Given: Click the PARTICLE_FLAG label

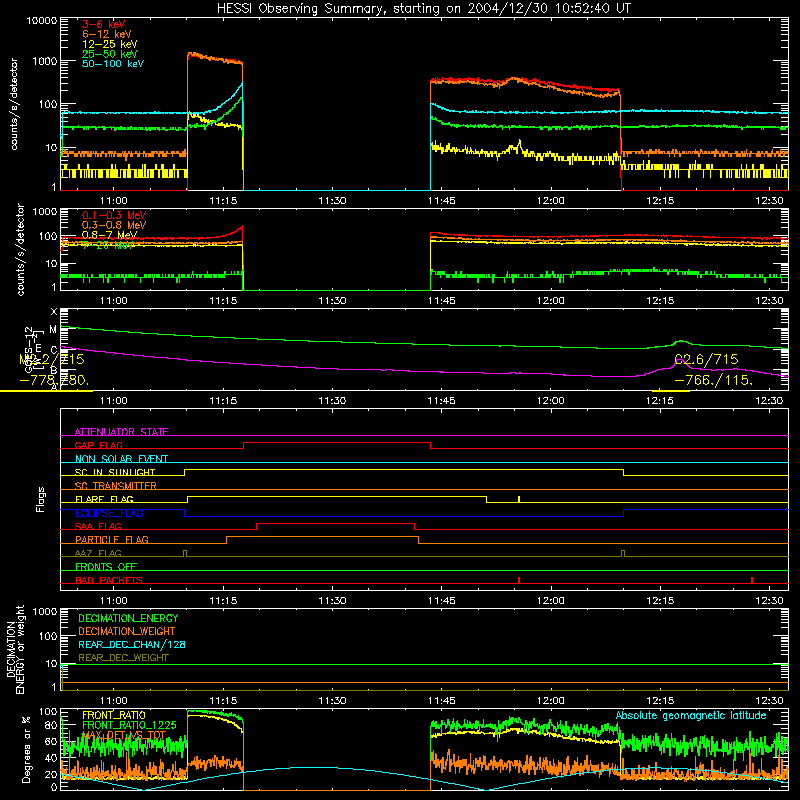Looking at the screenshot, I should click(112, 540).
